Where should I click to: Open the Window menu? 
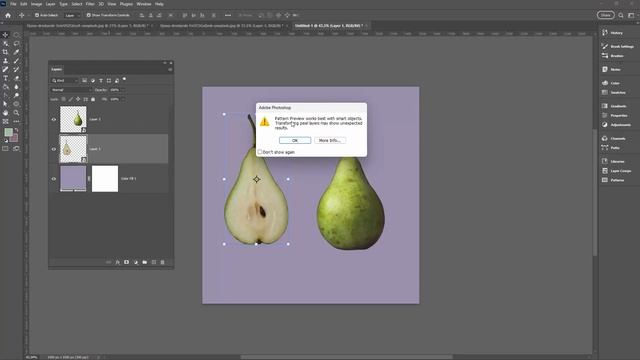(x=144, y=4)
